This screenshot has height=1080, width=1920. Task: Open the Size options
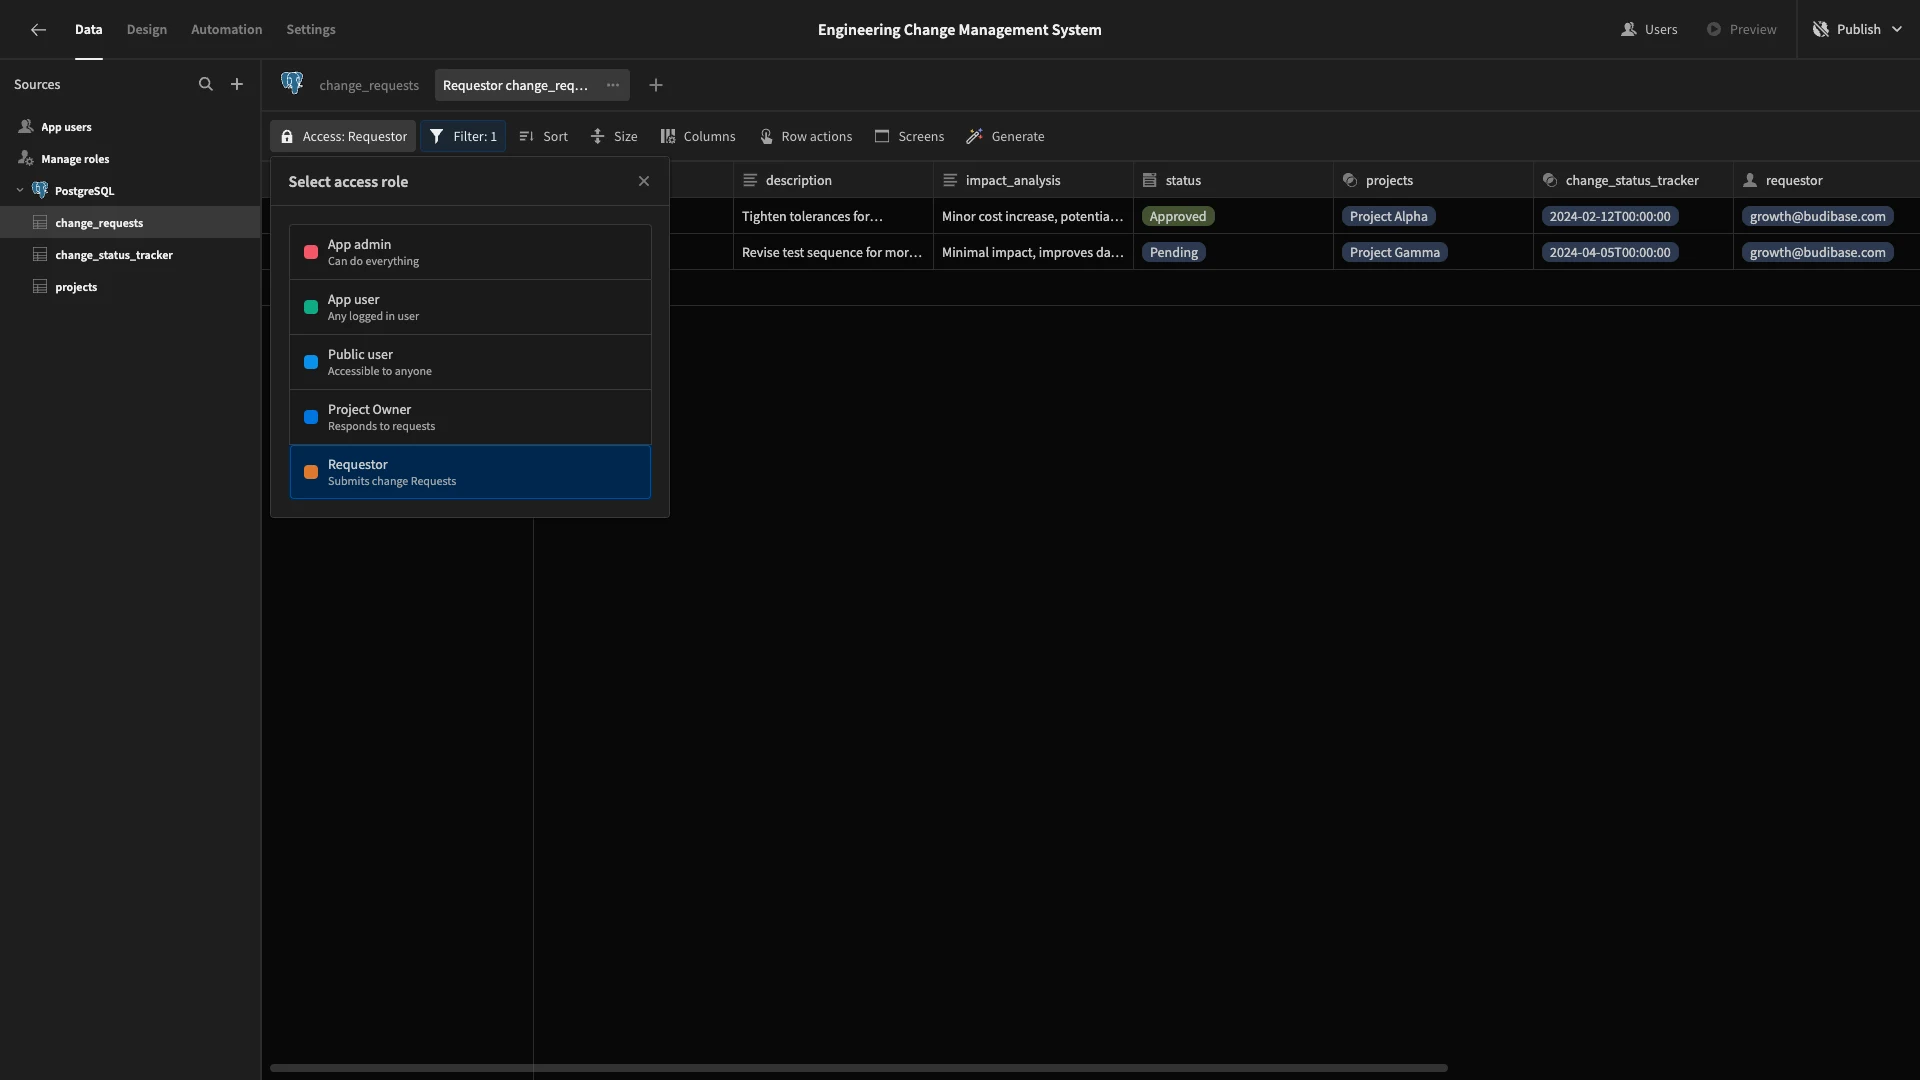(x=614, y=137)
